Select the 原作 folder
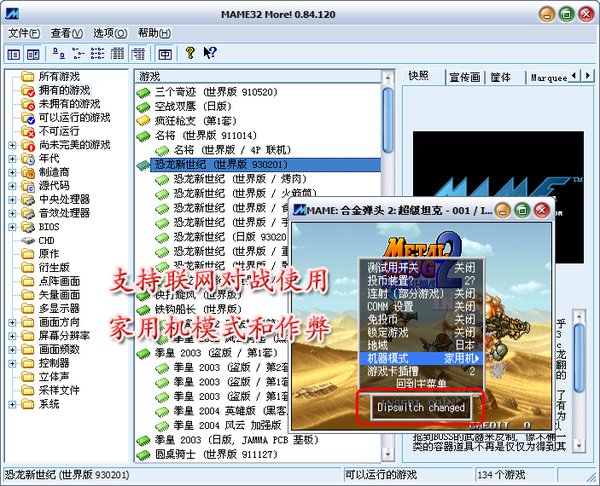 coord(49,254)
